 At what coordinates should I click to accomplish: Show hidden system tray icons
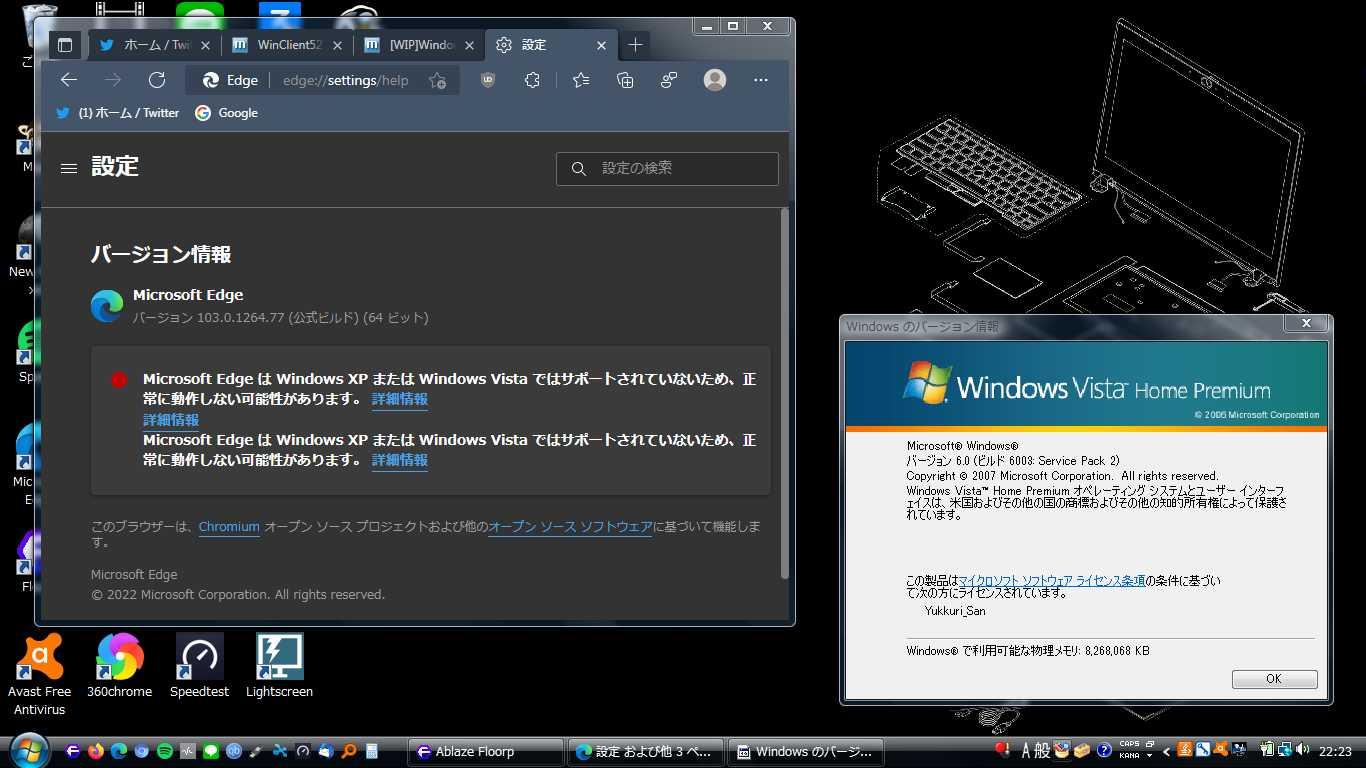pos(1166,751)
